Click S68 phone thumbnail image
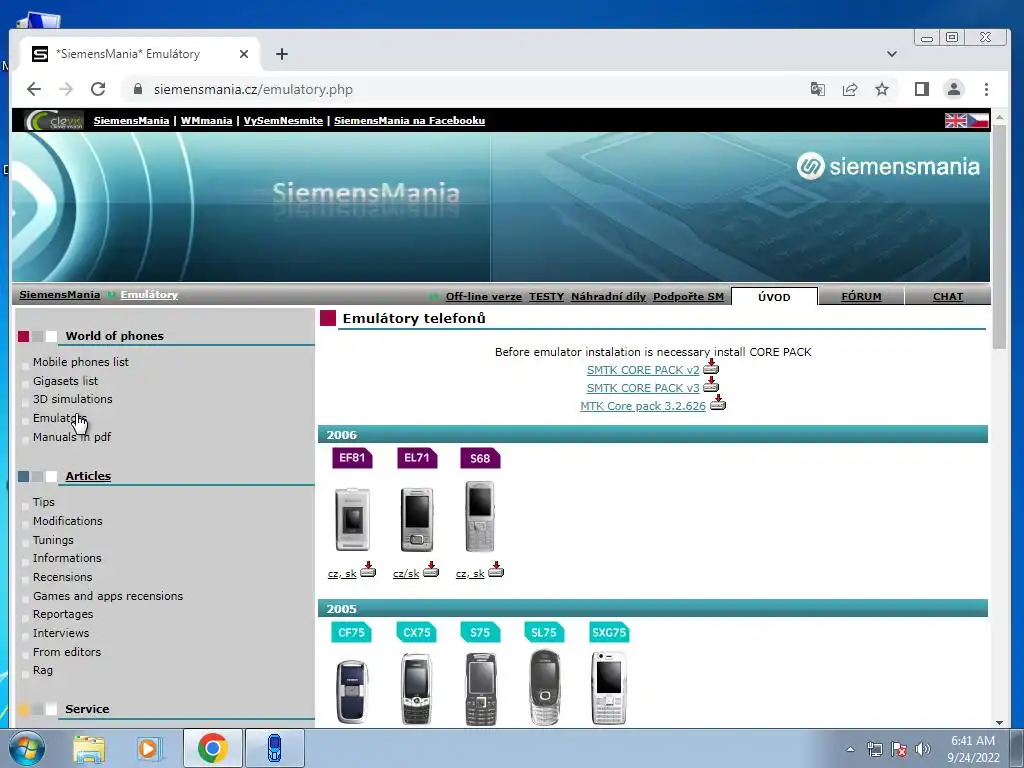 click(480, 516)
